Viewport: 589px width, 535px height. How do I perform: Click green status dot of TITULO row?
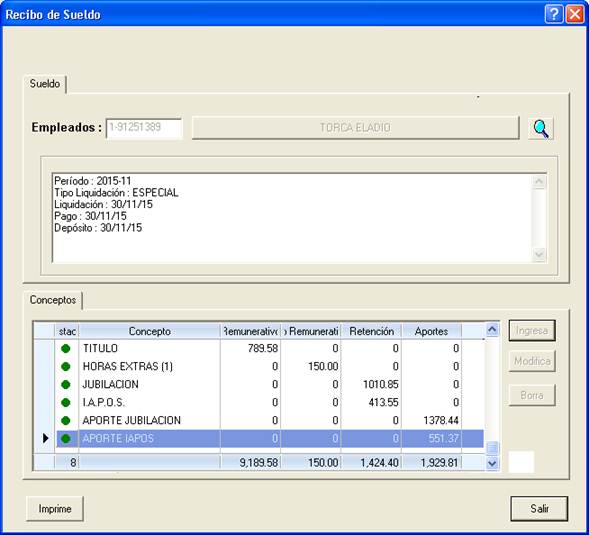point(65,348)
